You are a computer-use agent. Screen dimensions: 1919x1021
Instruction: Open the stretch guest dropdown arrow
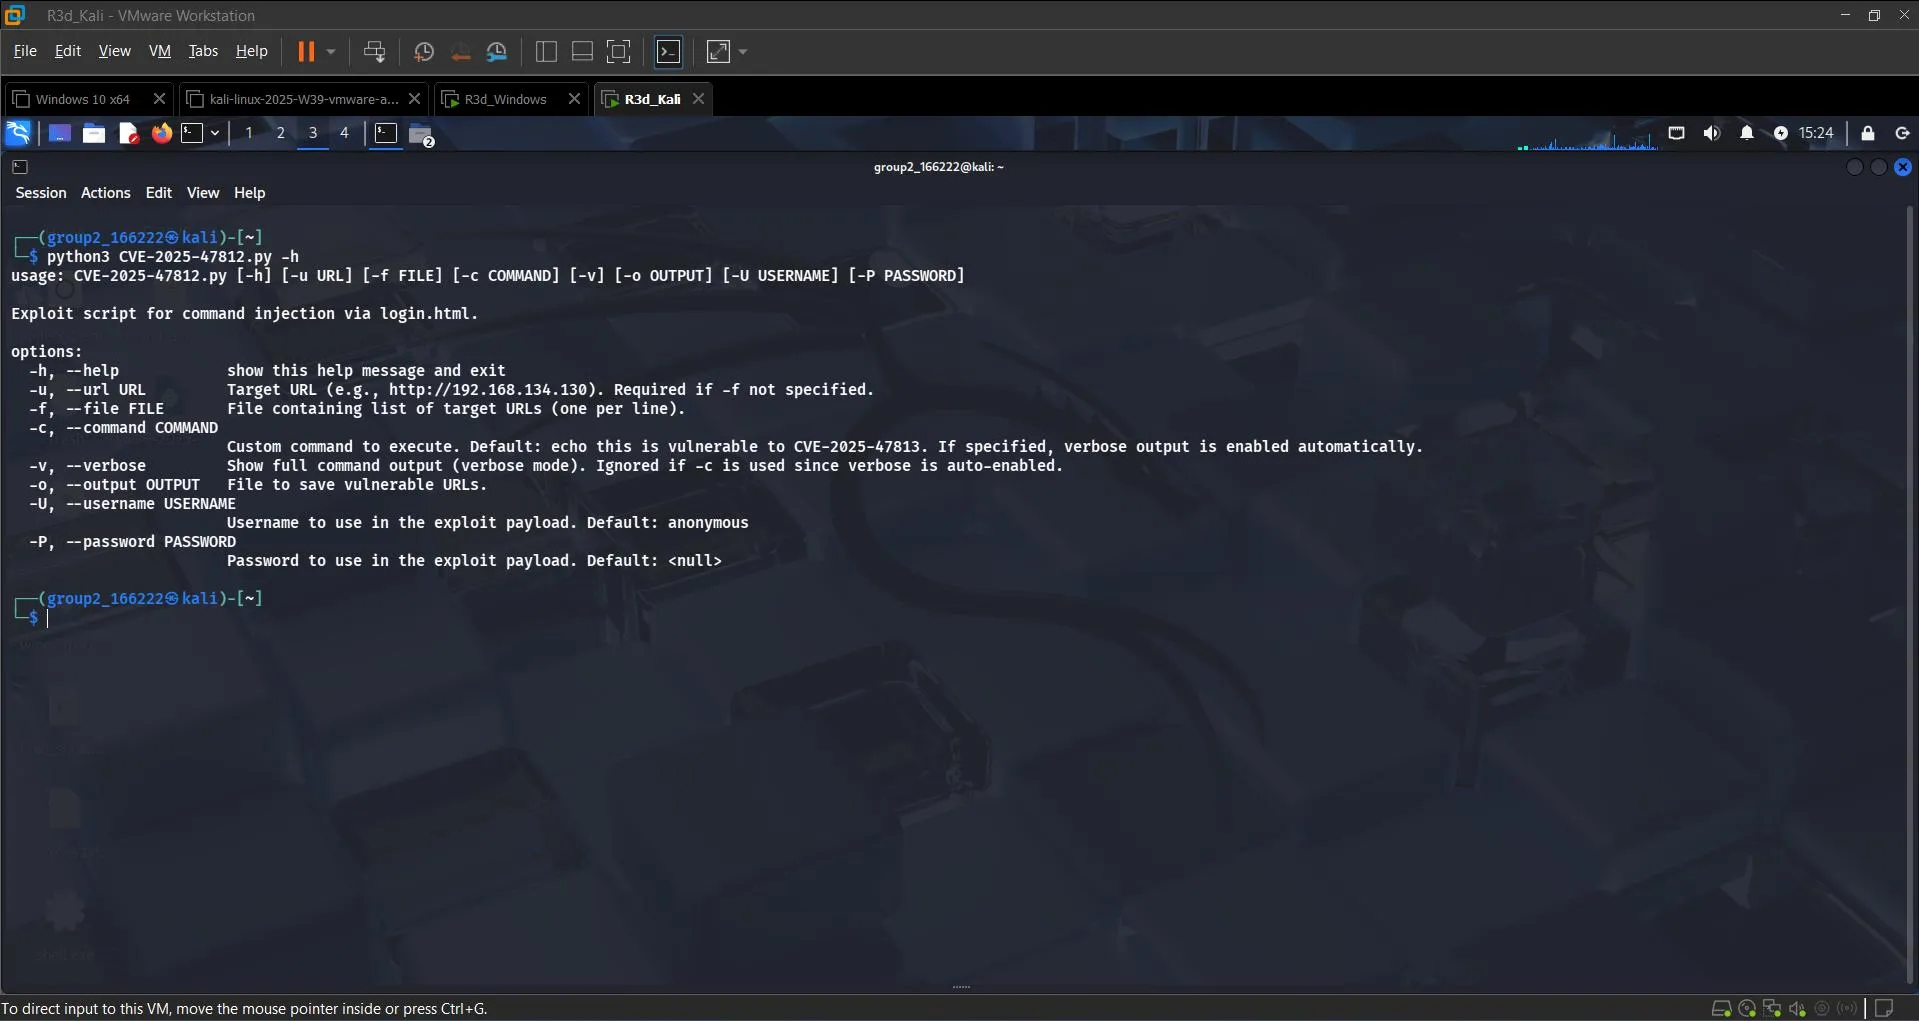[743, 52]
